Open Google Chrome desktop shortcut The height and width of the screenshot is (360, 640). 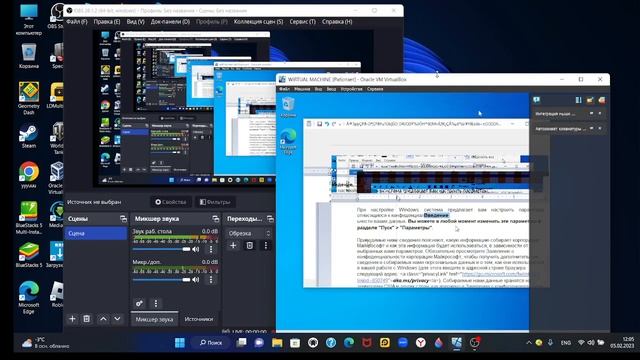coord(29,175)
